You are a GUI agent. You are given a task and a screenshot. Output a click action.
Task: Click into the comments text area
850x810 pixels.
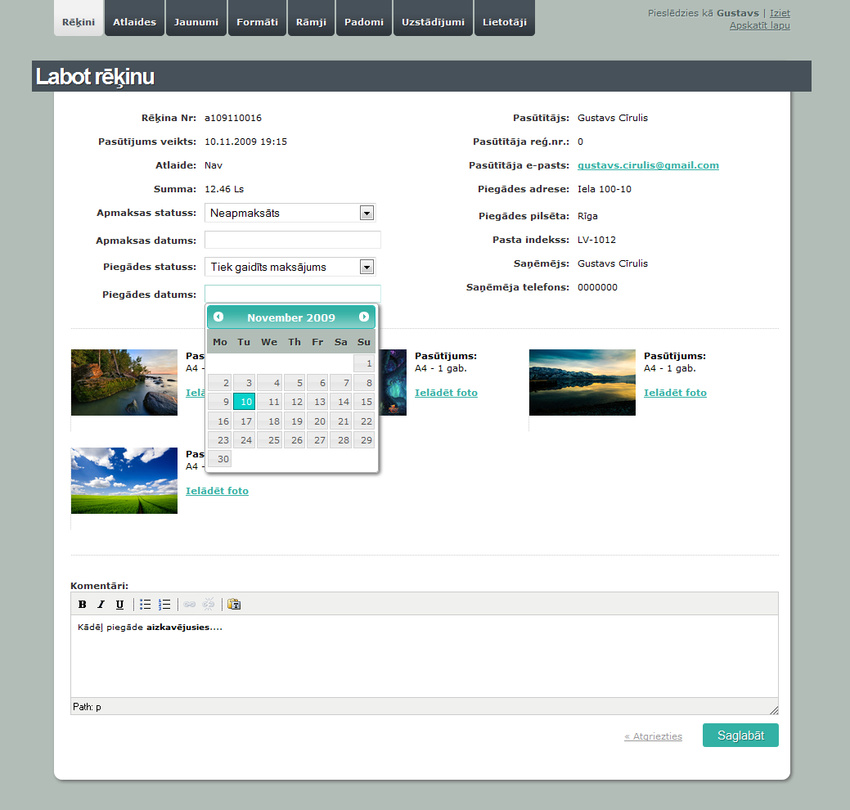click(x=424, y=656)
